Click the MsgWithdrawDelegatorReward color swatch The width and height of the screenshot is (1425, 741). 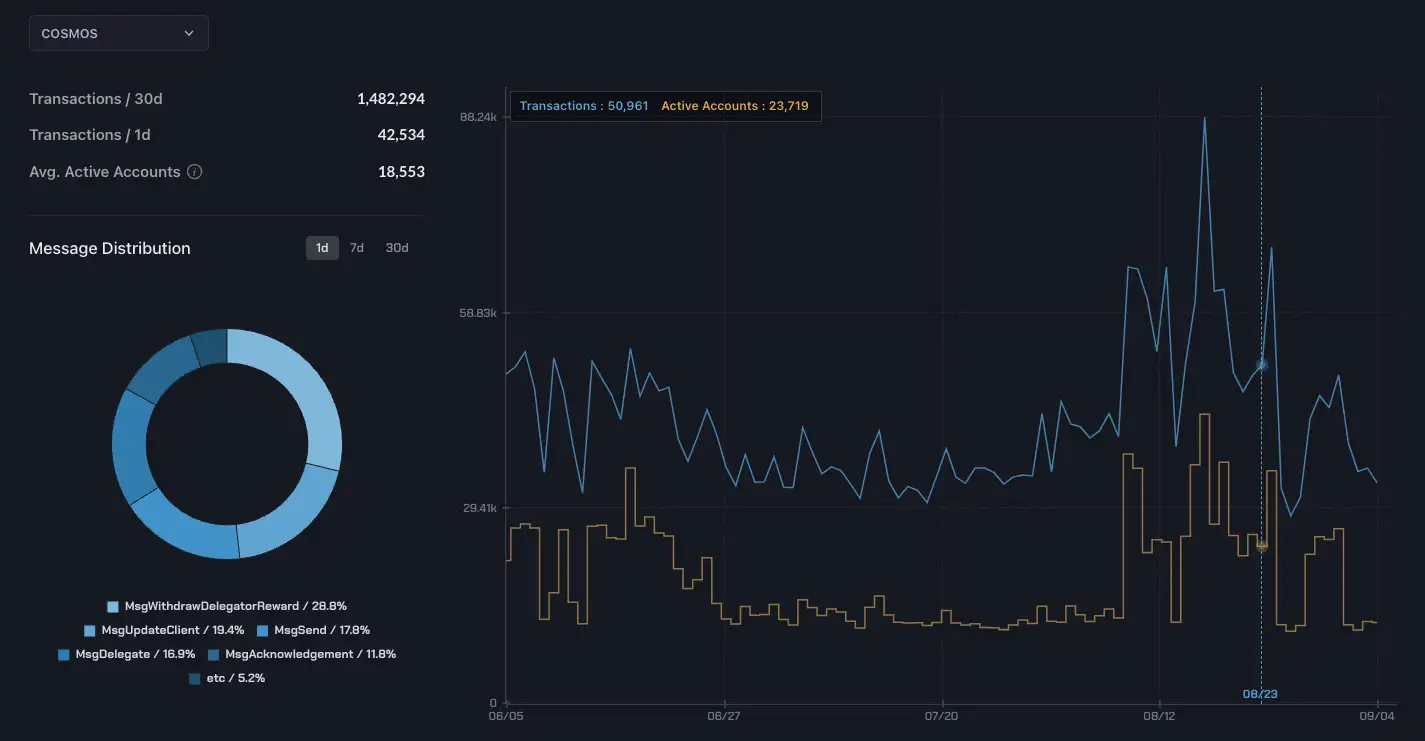111,605
